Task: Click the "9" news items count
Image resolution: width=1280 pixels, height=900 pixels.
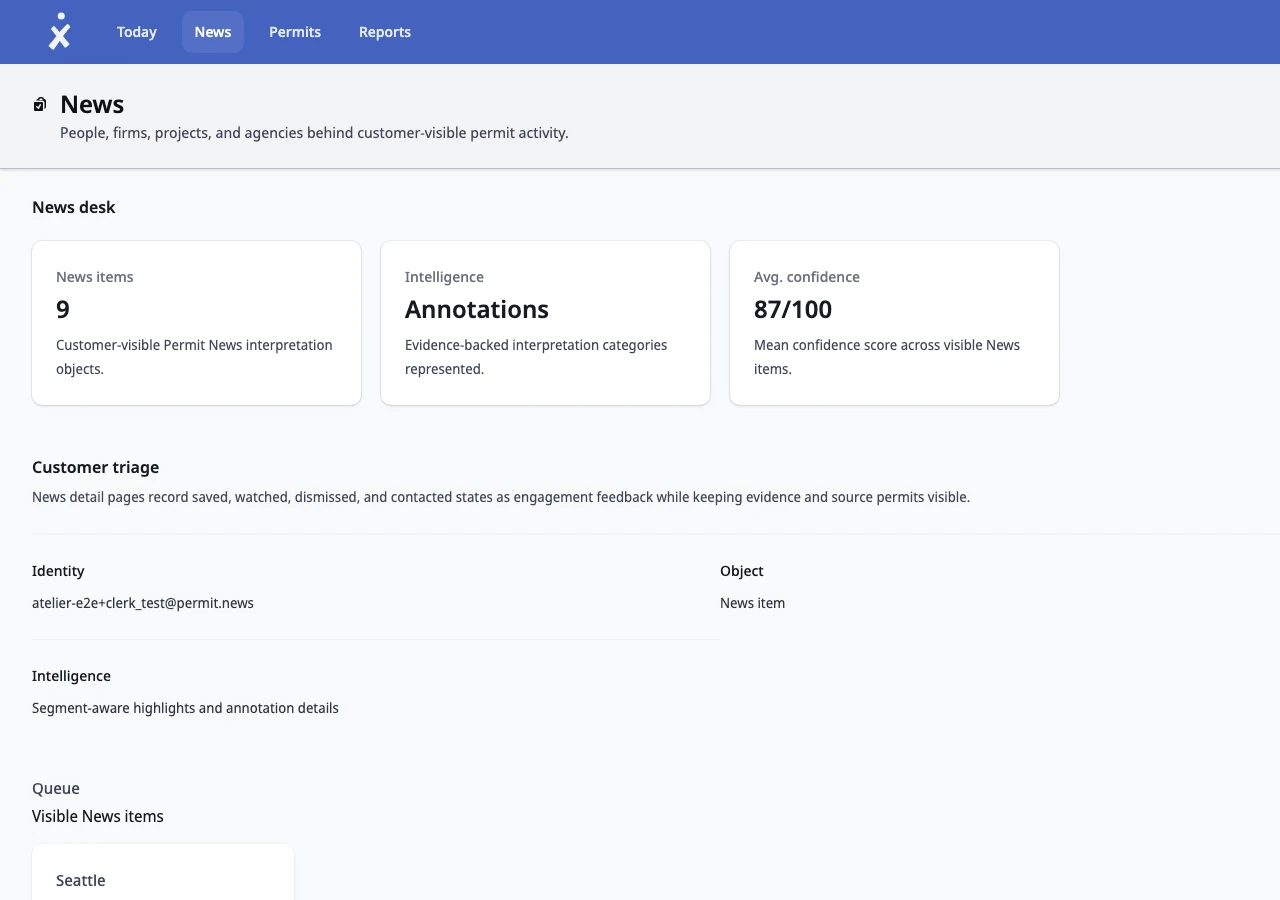Action: [x=63, y=309]
